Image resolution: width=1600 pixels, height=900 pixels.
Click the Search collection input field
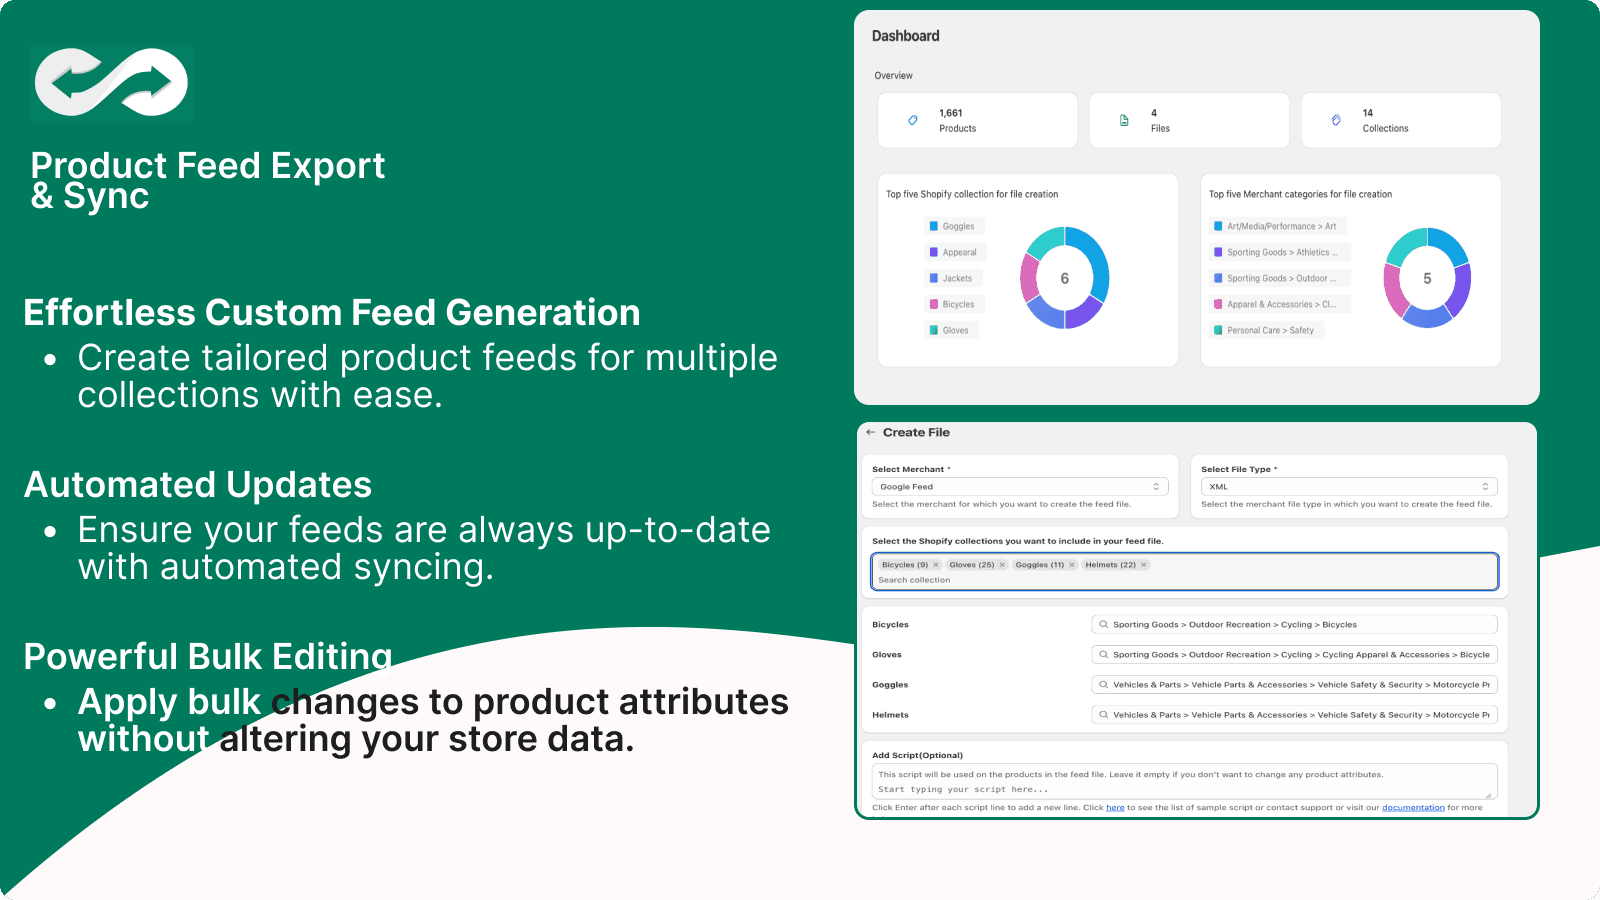(915, 580)
